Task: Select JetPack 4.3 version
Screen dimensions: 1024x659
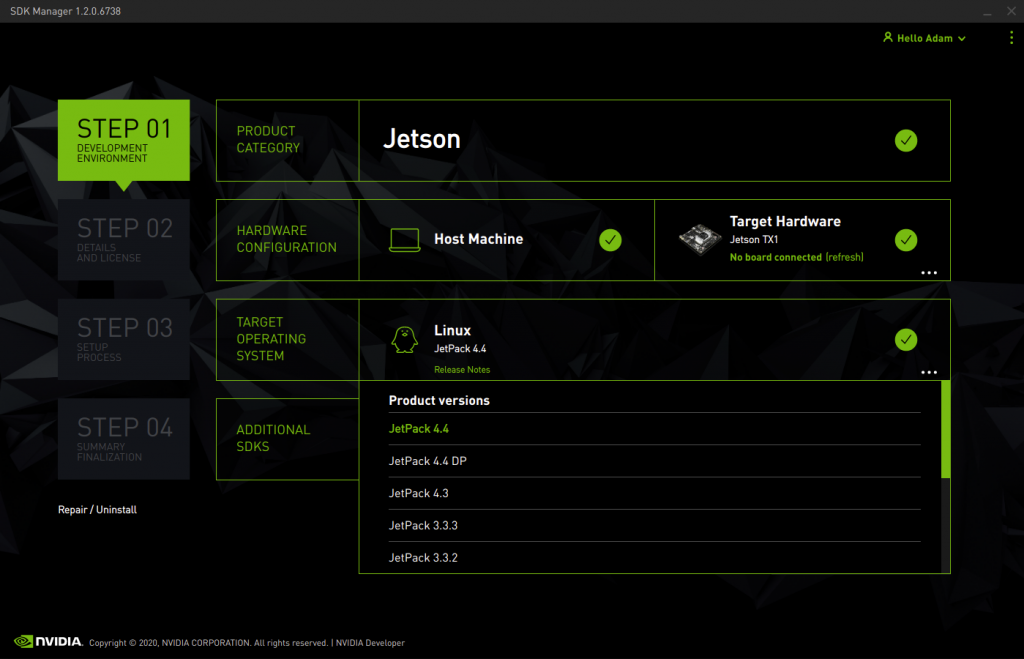Action: (x=654, y=493)
